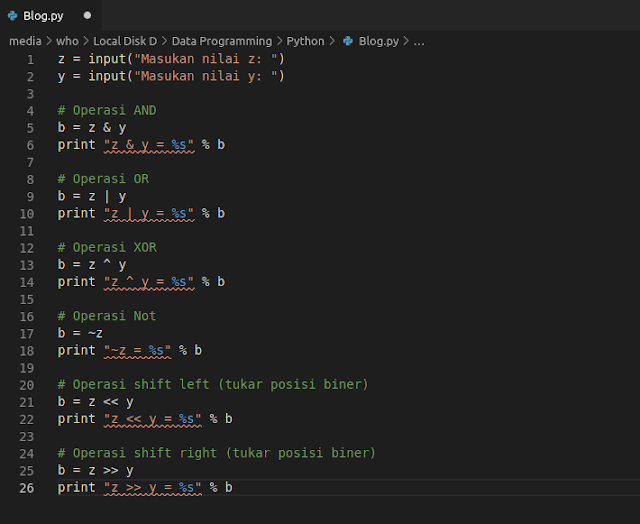Click the code b = ~z
This screenshot has height=524, width=640.
point(80,333)
